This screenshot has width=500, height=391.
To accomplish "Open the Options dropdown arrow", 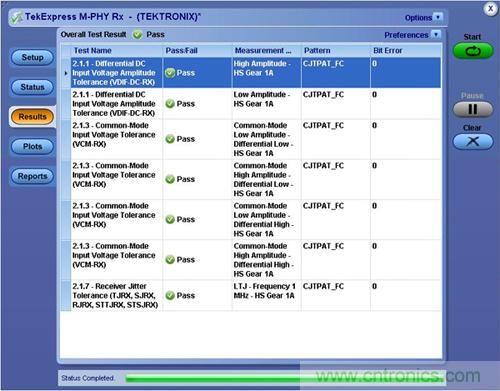I will coord(438,17).
